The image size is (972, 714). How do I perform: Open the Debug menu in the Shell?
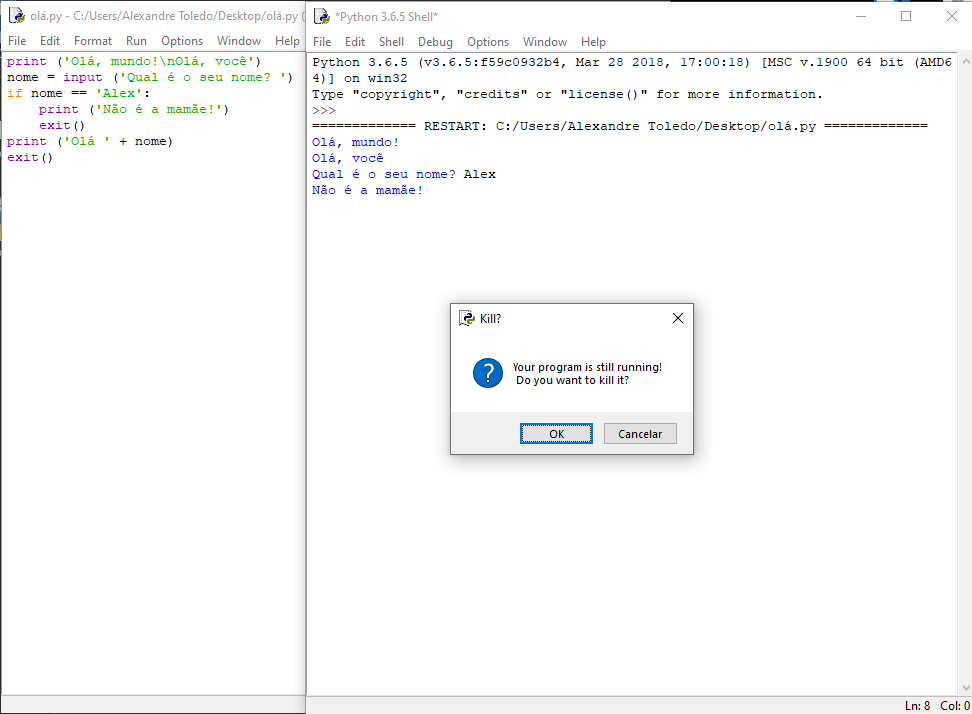click(435, 42)
